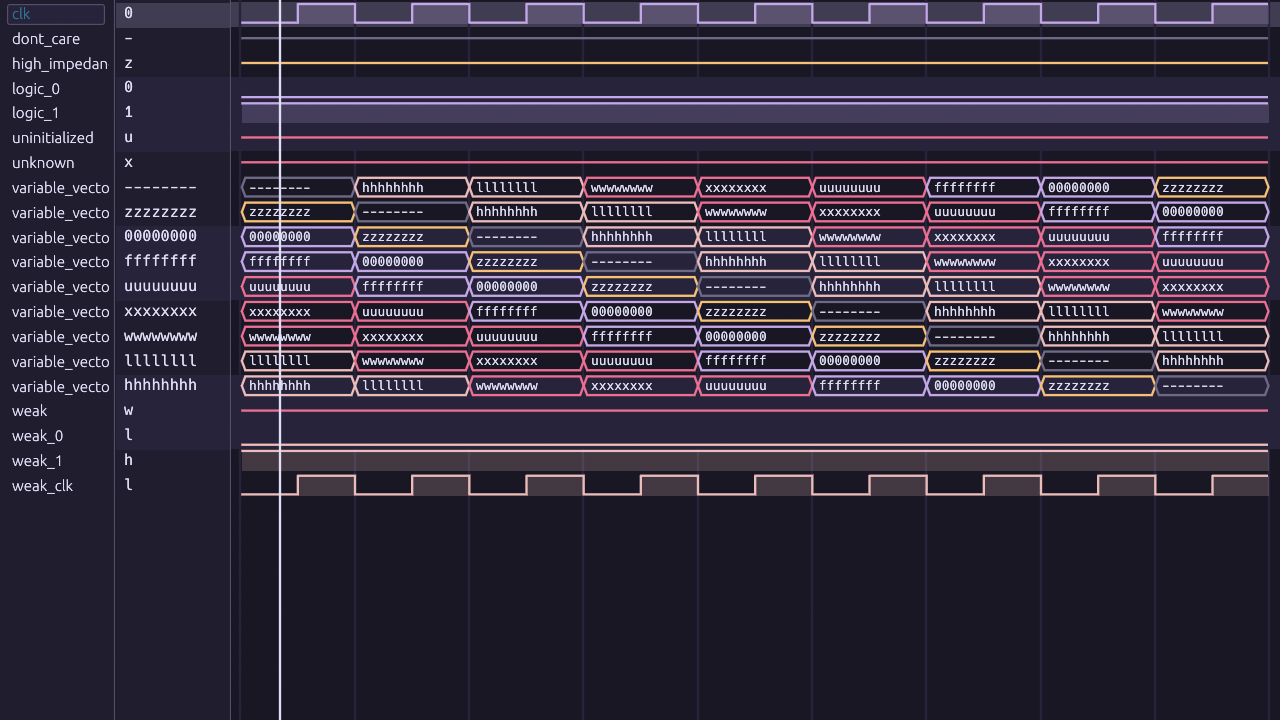The width and height of the screenshot is (1280, 720).
Task: Select the dont_care signal in the list
Action: pyautogui.click(x=46, y=39)
